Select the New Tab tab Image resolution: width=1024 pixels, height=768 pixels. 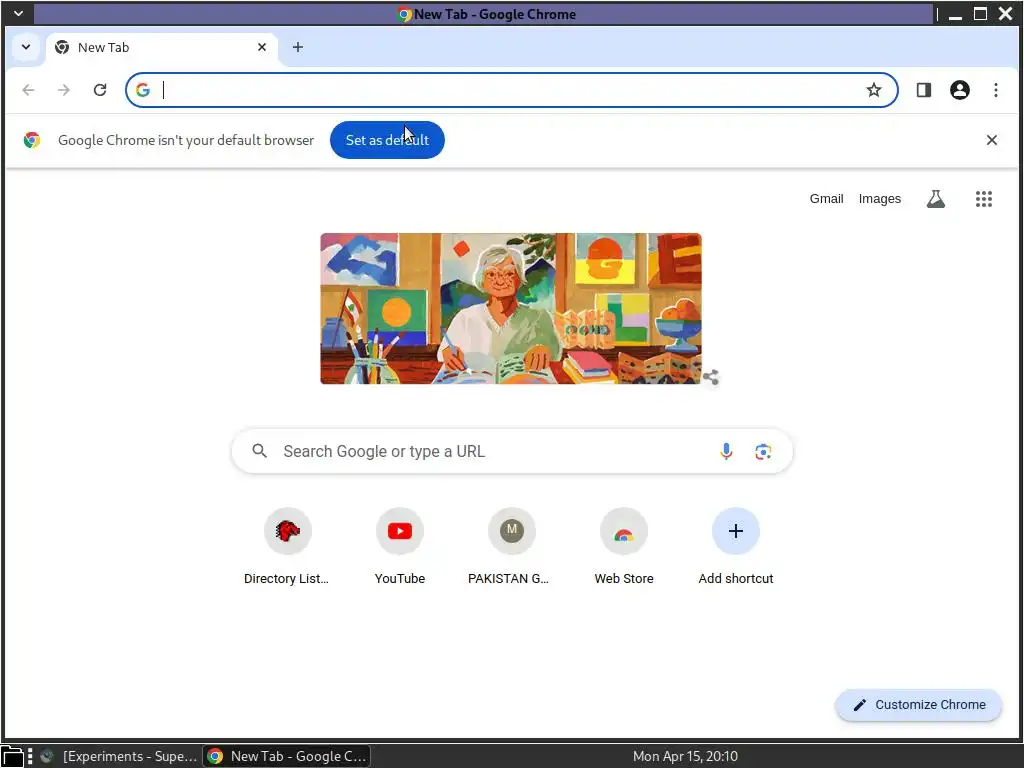coord(161,47)
